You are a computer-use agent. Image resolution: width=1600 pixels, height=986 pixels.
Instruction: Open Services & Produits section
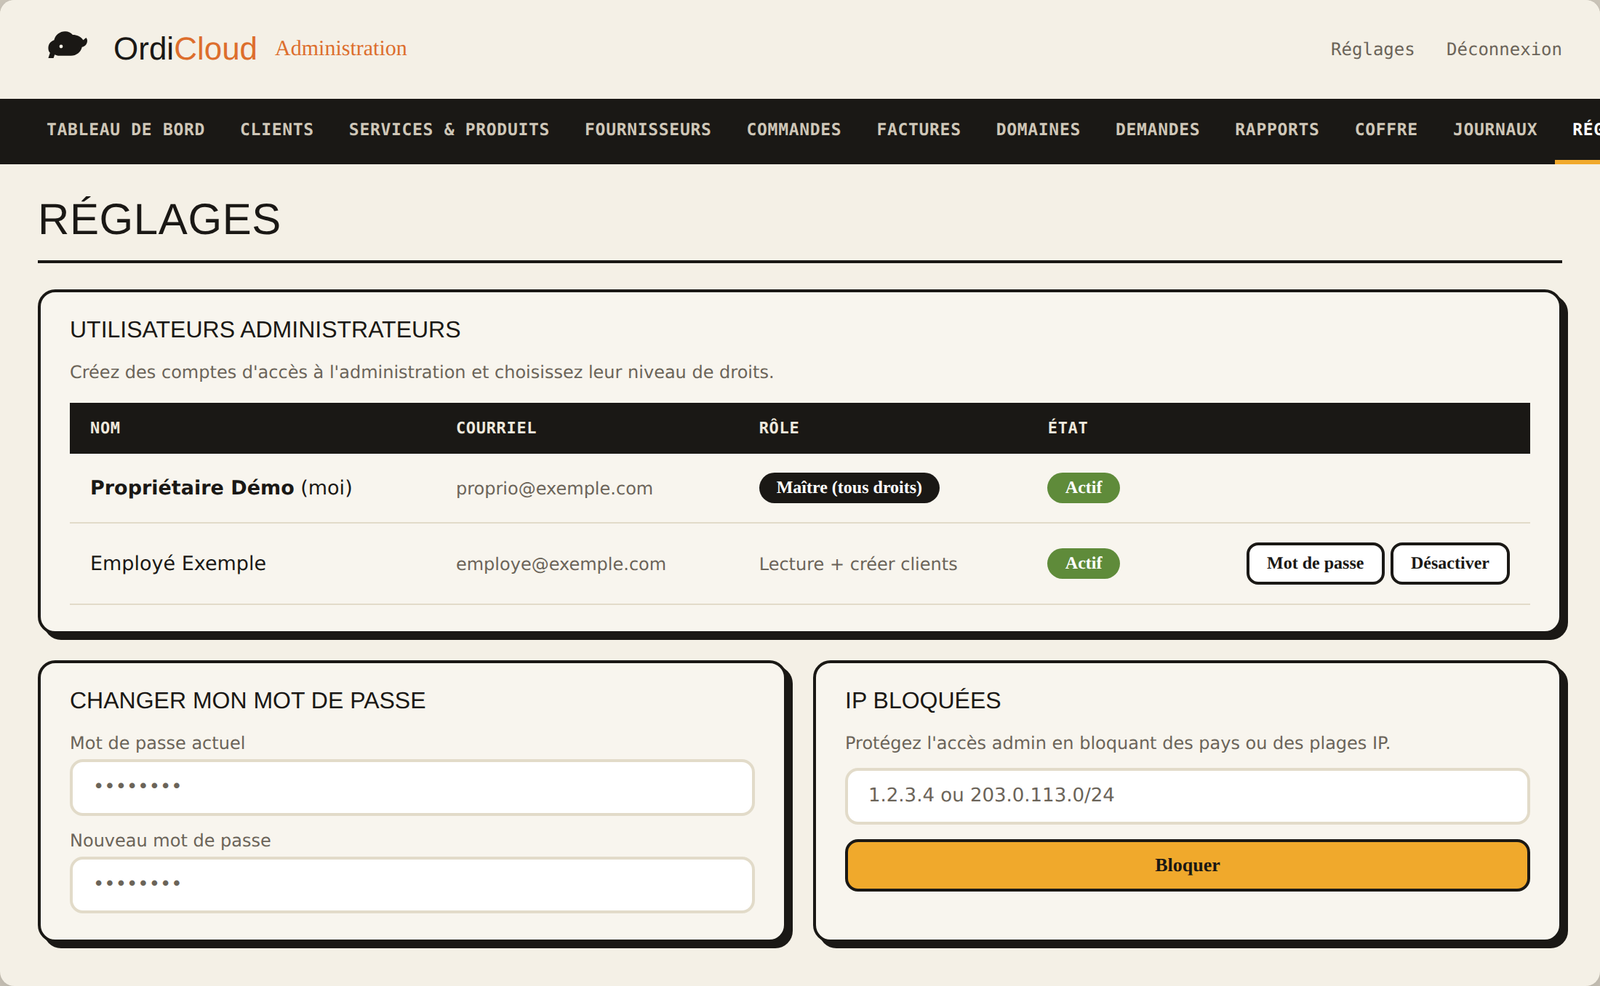point(449,130)
